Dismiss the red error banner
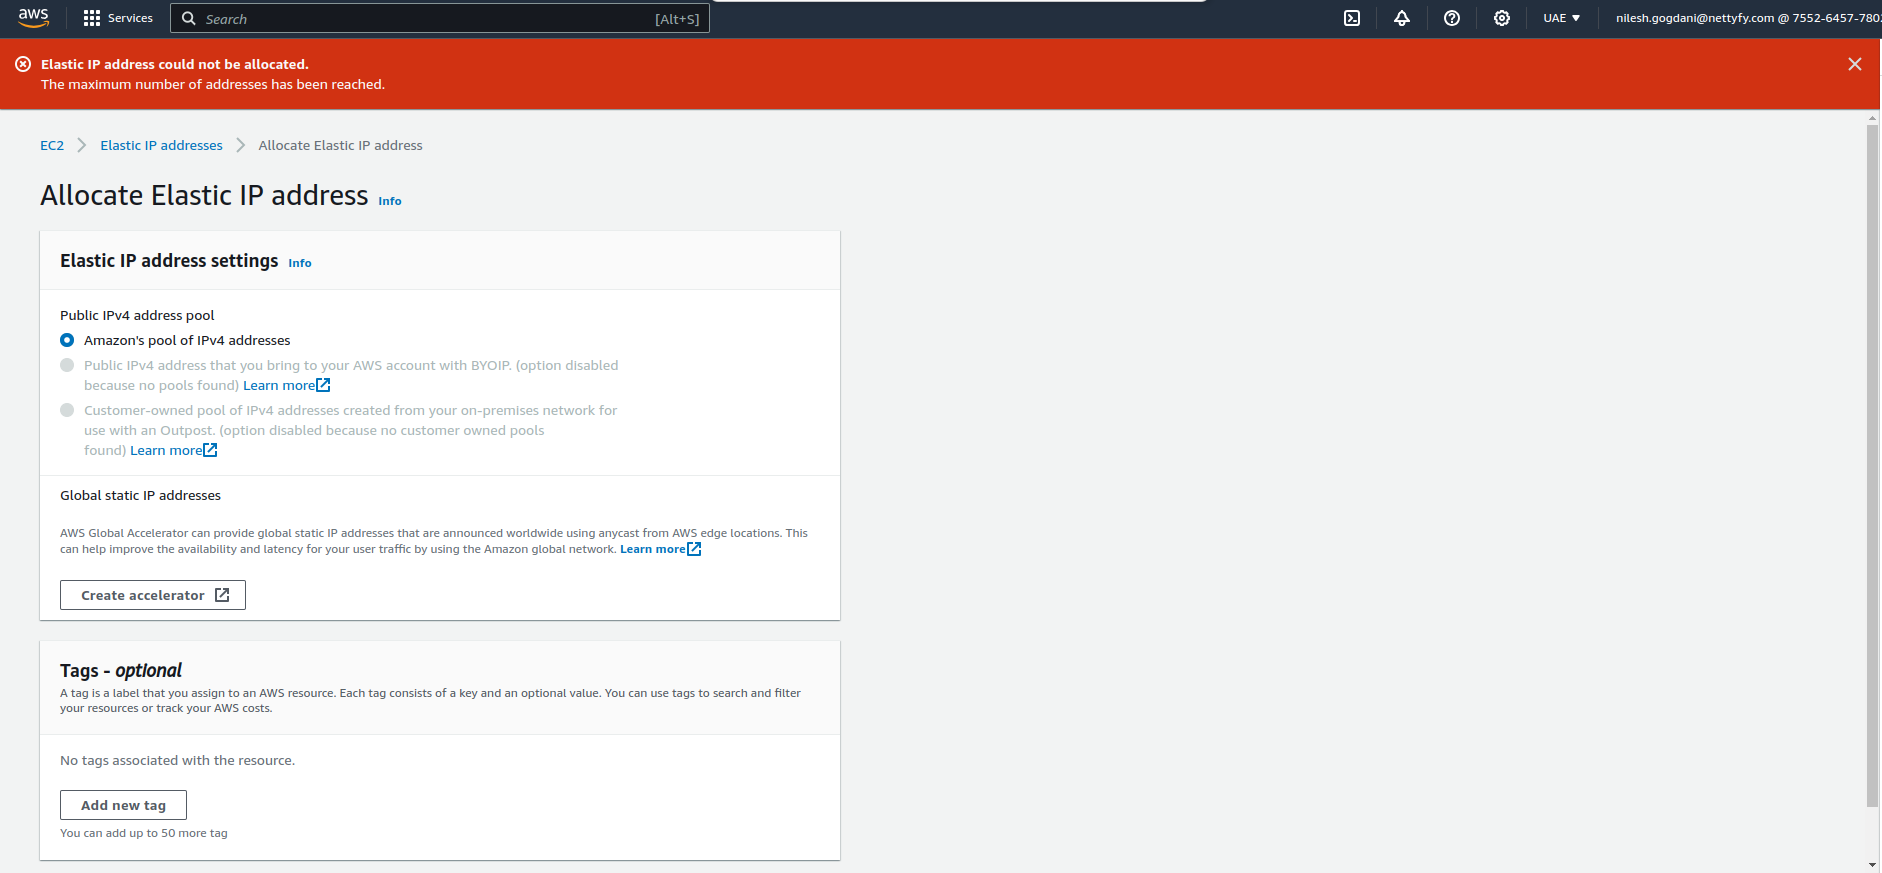Viewport: 1882px width, 873px height. (x=1855, y=64)
